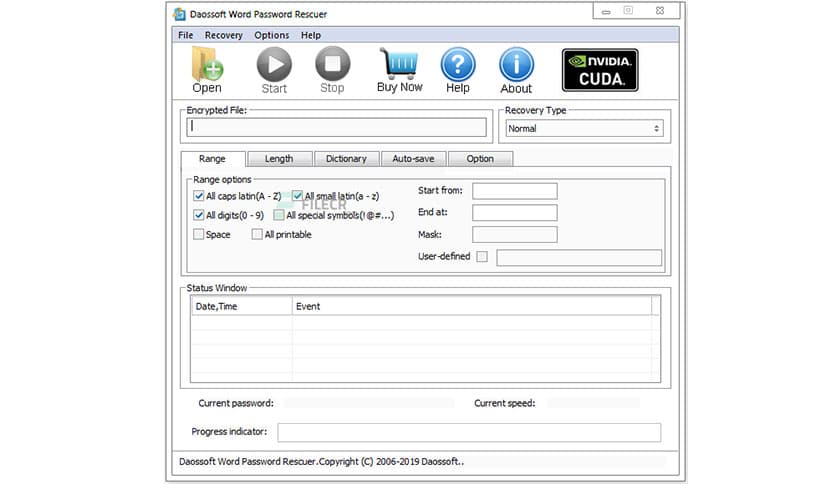836x484 pixels.
Task: Toggle All small latin(a - z) checkbox
Action: 297,196
